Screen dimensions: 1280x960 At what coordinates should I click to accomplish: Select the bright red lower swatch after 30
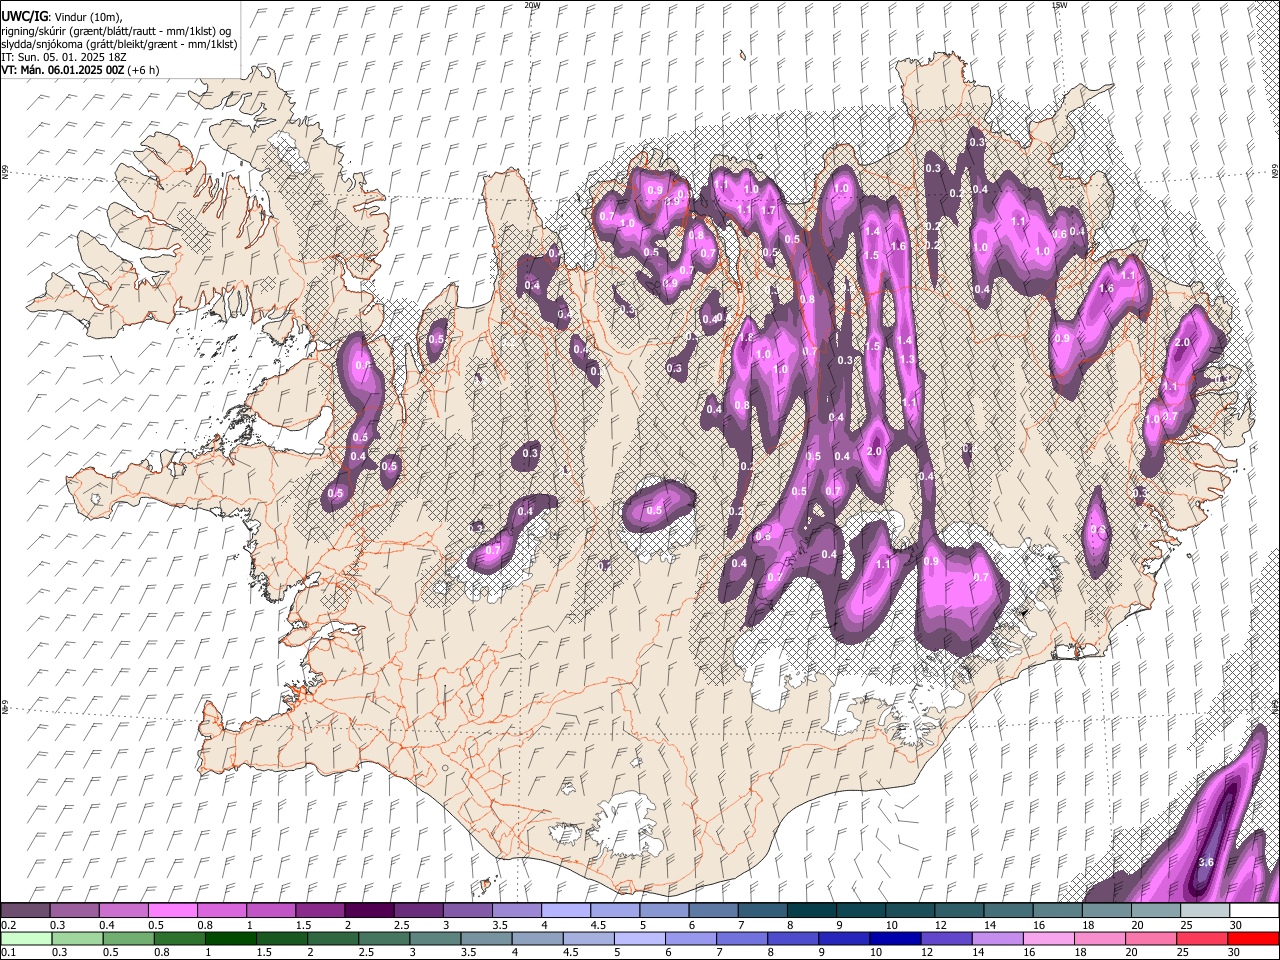[1253, 938]
